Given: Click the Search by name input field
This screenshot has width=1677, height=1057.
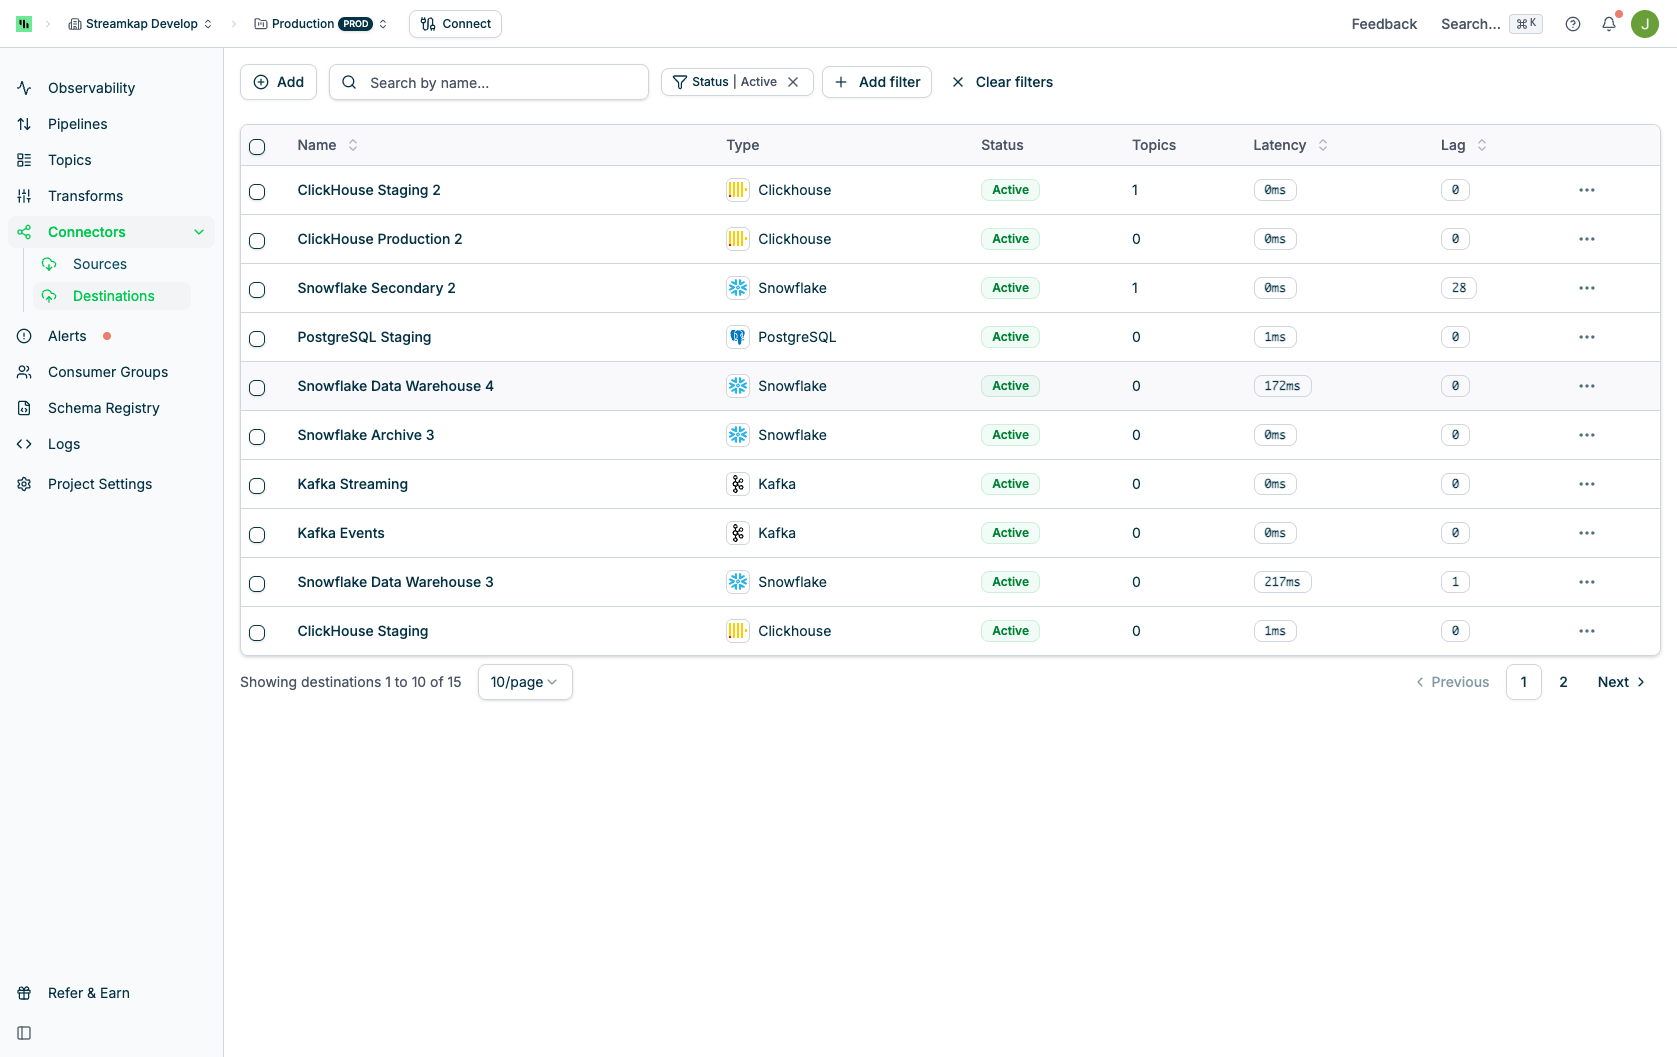Looking at the screenshot, I should click(x=489, y=82).
